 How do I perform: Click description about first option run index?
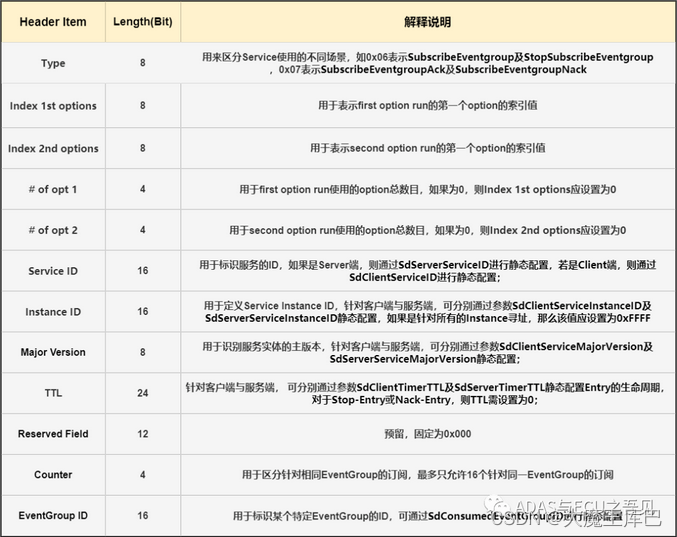427,106
